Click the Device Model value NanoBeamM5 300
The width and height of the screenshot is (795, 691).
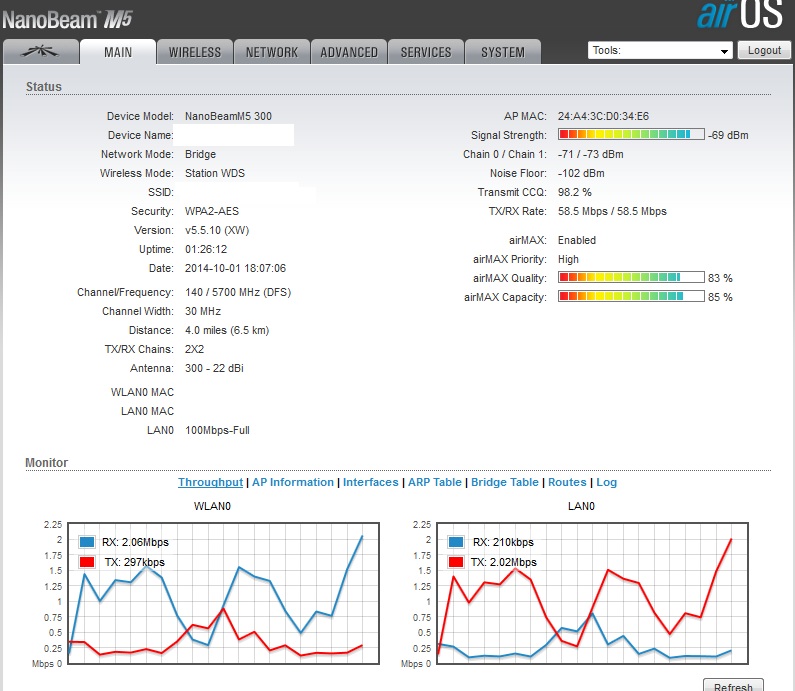pos(228,116)
